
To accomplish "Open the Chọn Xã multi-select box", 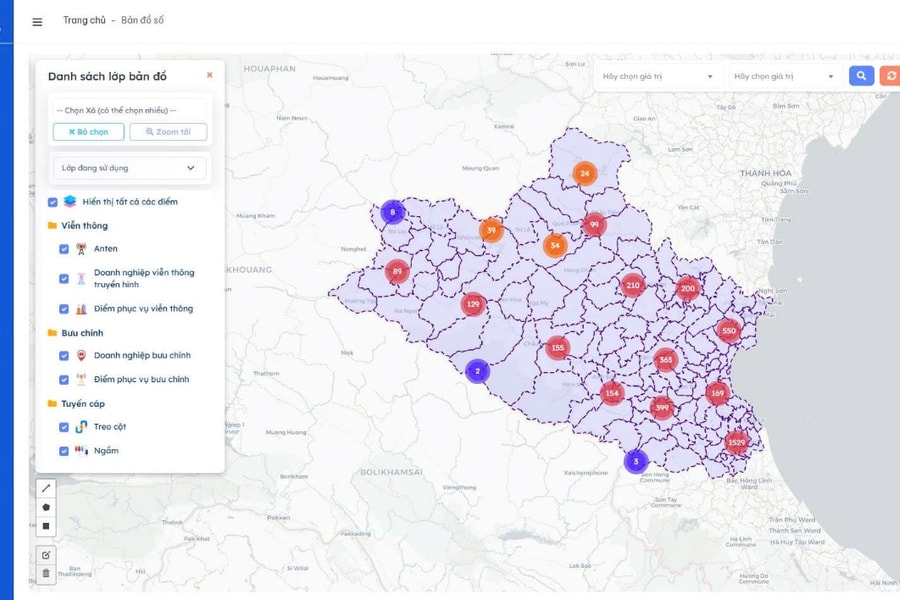I will (130, 110).
